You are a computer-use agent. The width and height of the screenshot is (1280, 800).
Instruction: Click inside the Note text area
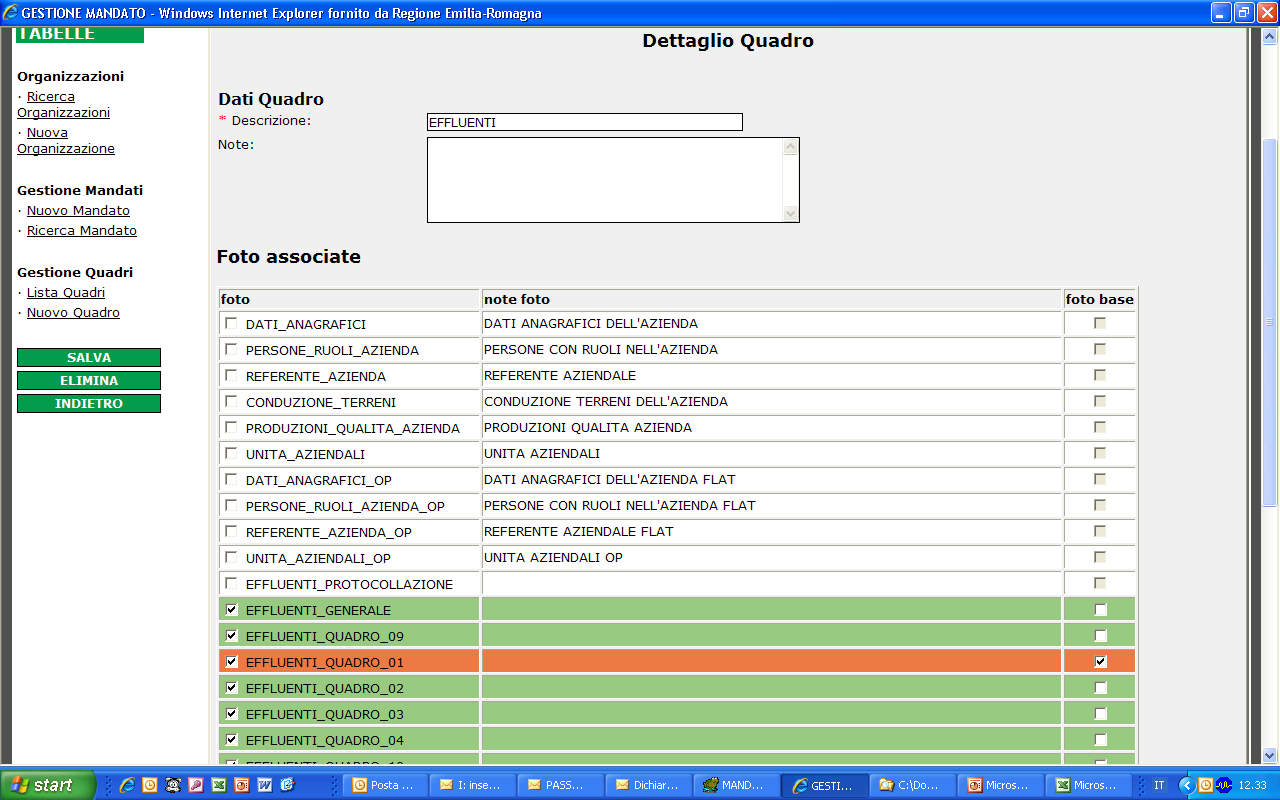tap(605, 180)
